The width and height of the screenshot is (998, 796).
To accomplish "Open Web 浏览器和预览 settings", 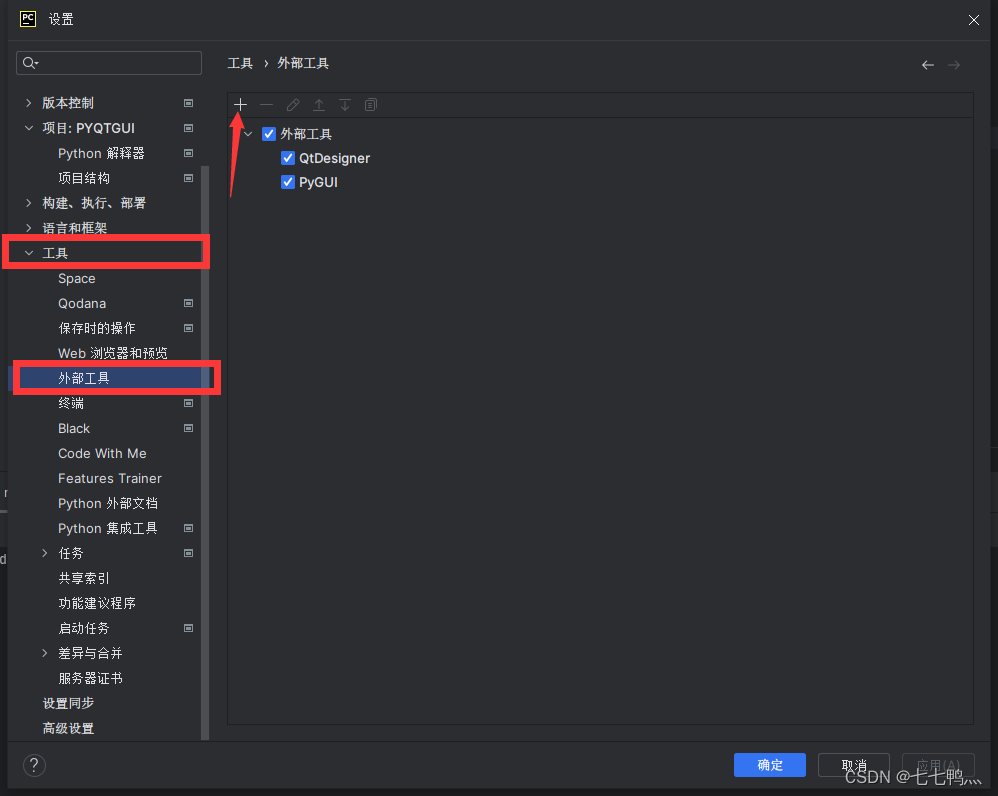I will coord(113,353).
